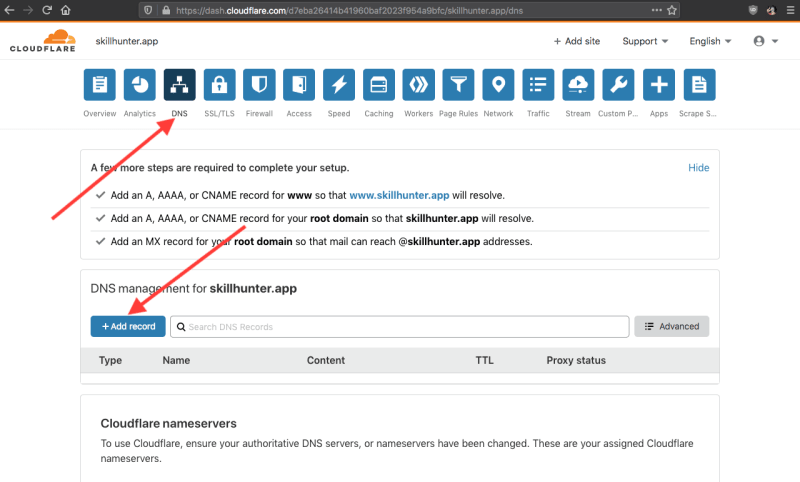The height and width of the screenshot is (482, 800).
Task: Reload the page with the refresh icon
Action: [x=47, y=10]
